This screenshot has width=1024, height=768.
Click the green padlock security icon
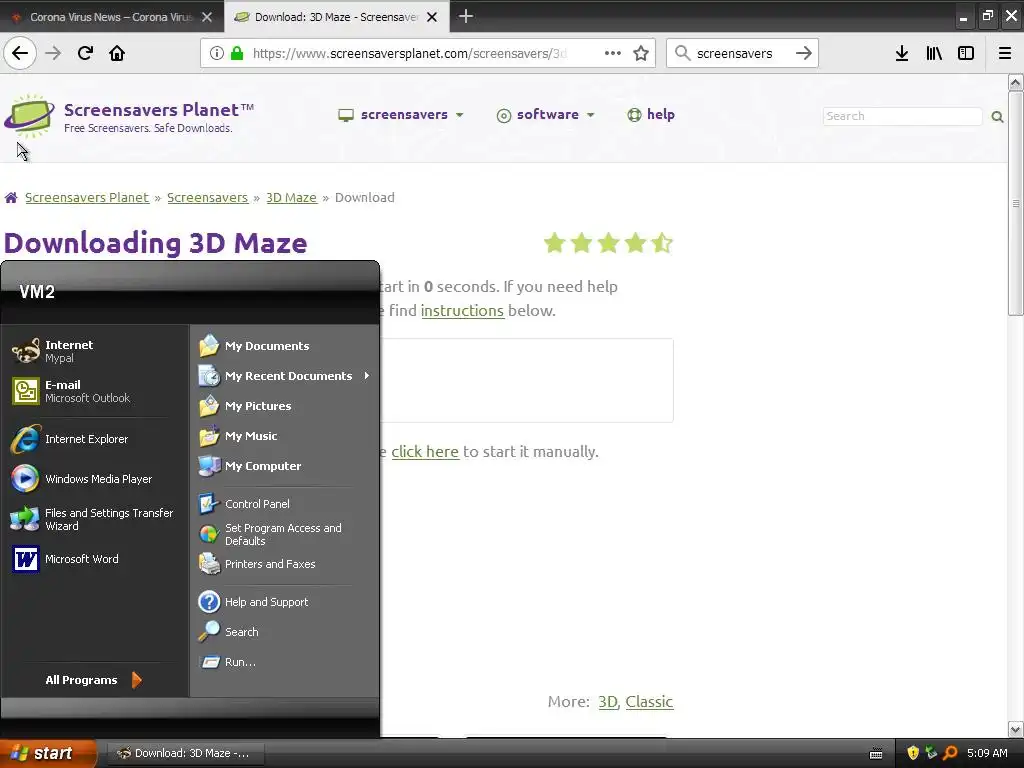pyautogui.click(x=237, y=53)
